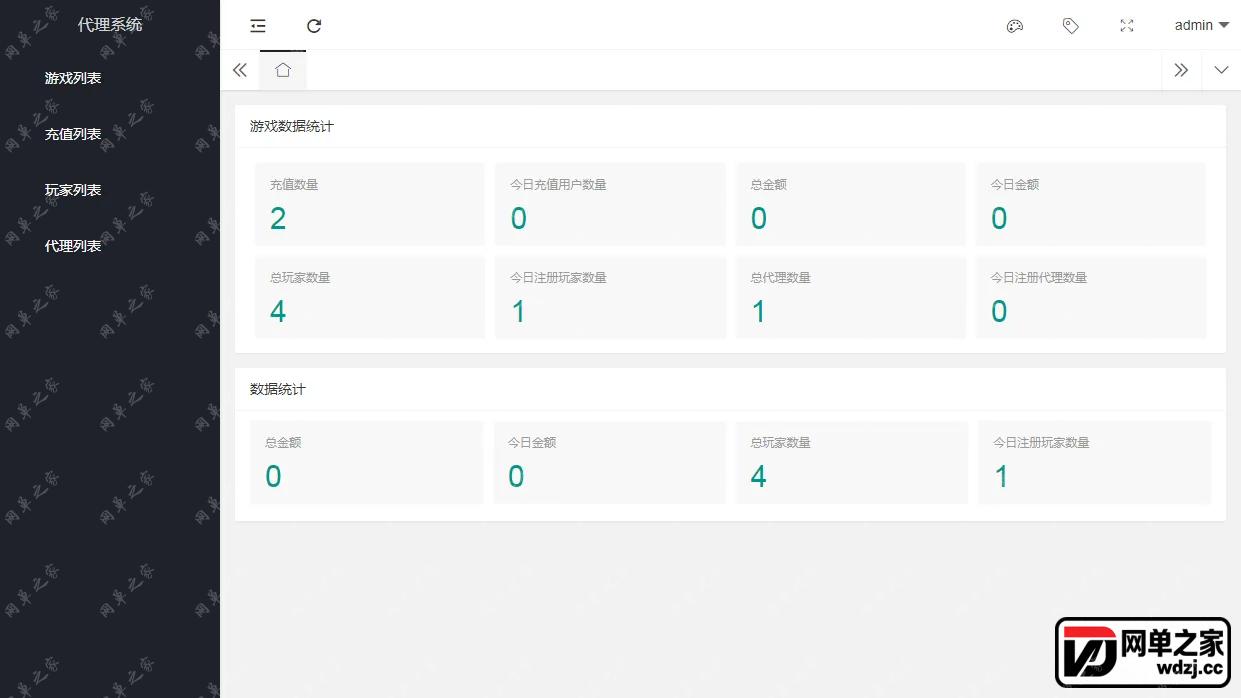
Task: Expand the tab options down chevron
Action: click(1221, 70)
